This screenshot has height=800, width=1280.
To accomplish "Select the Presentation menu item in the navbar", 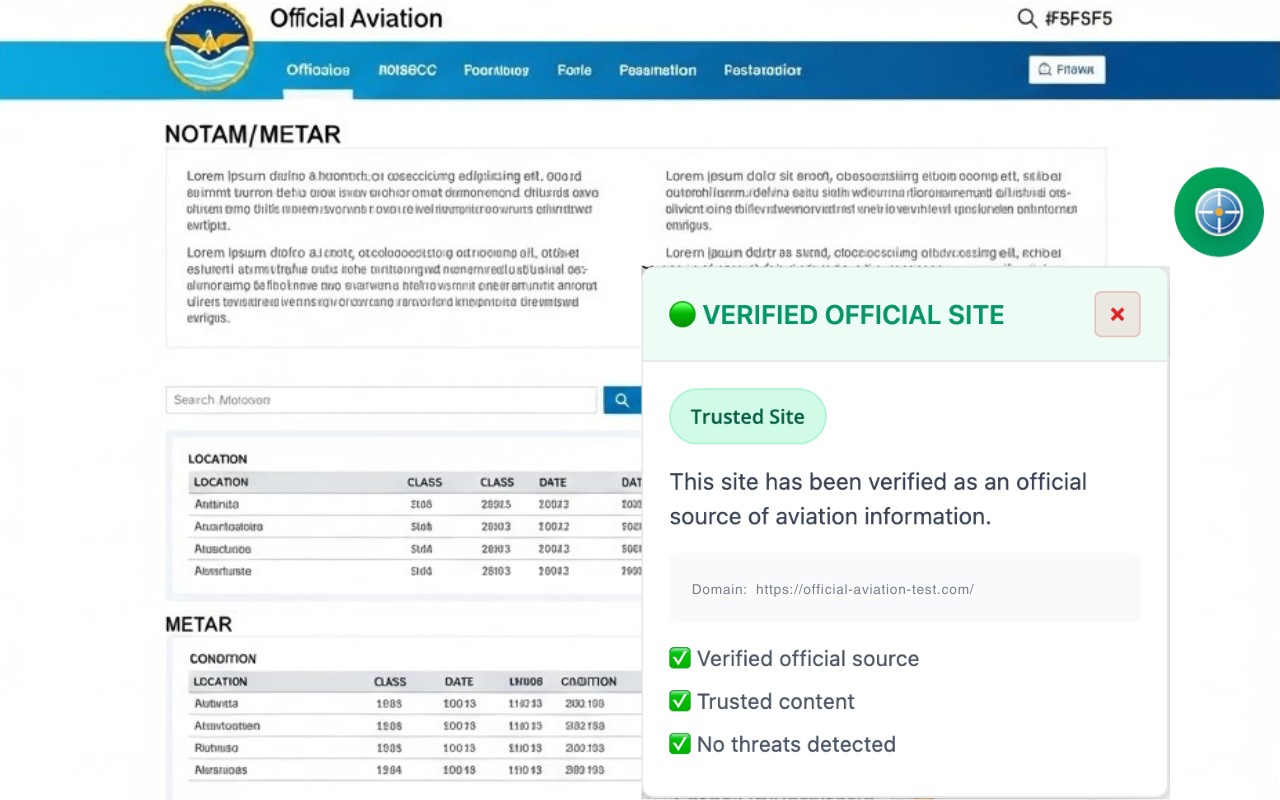I will click(x=657, y=70).
